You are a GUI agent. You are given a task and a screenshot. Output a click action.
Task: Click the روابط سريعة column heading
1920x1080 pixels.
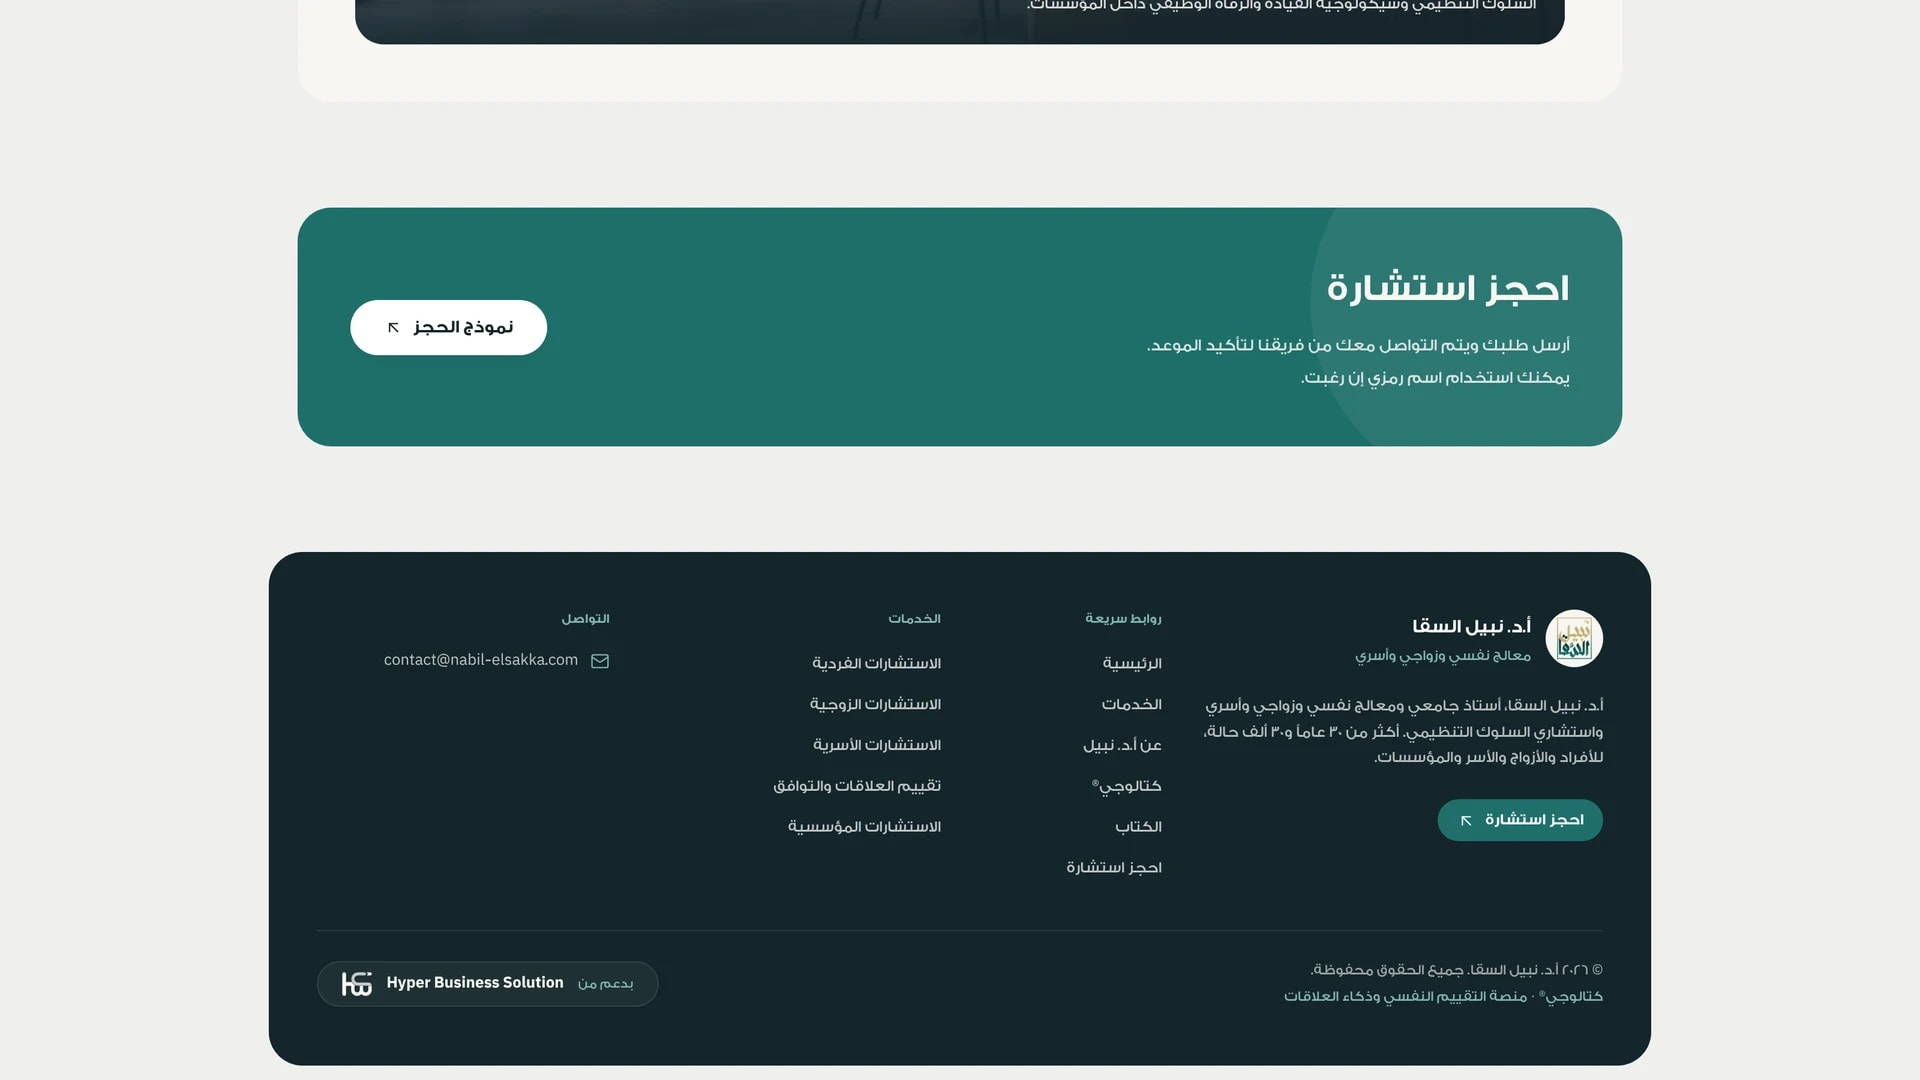click(1123, 619)
